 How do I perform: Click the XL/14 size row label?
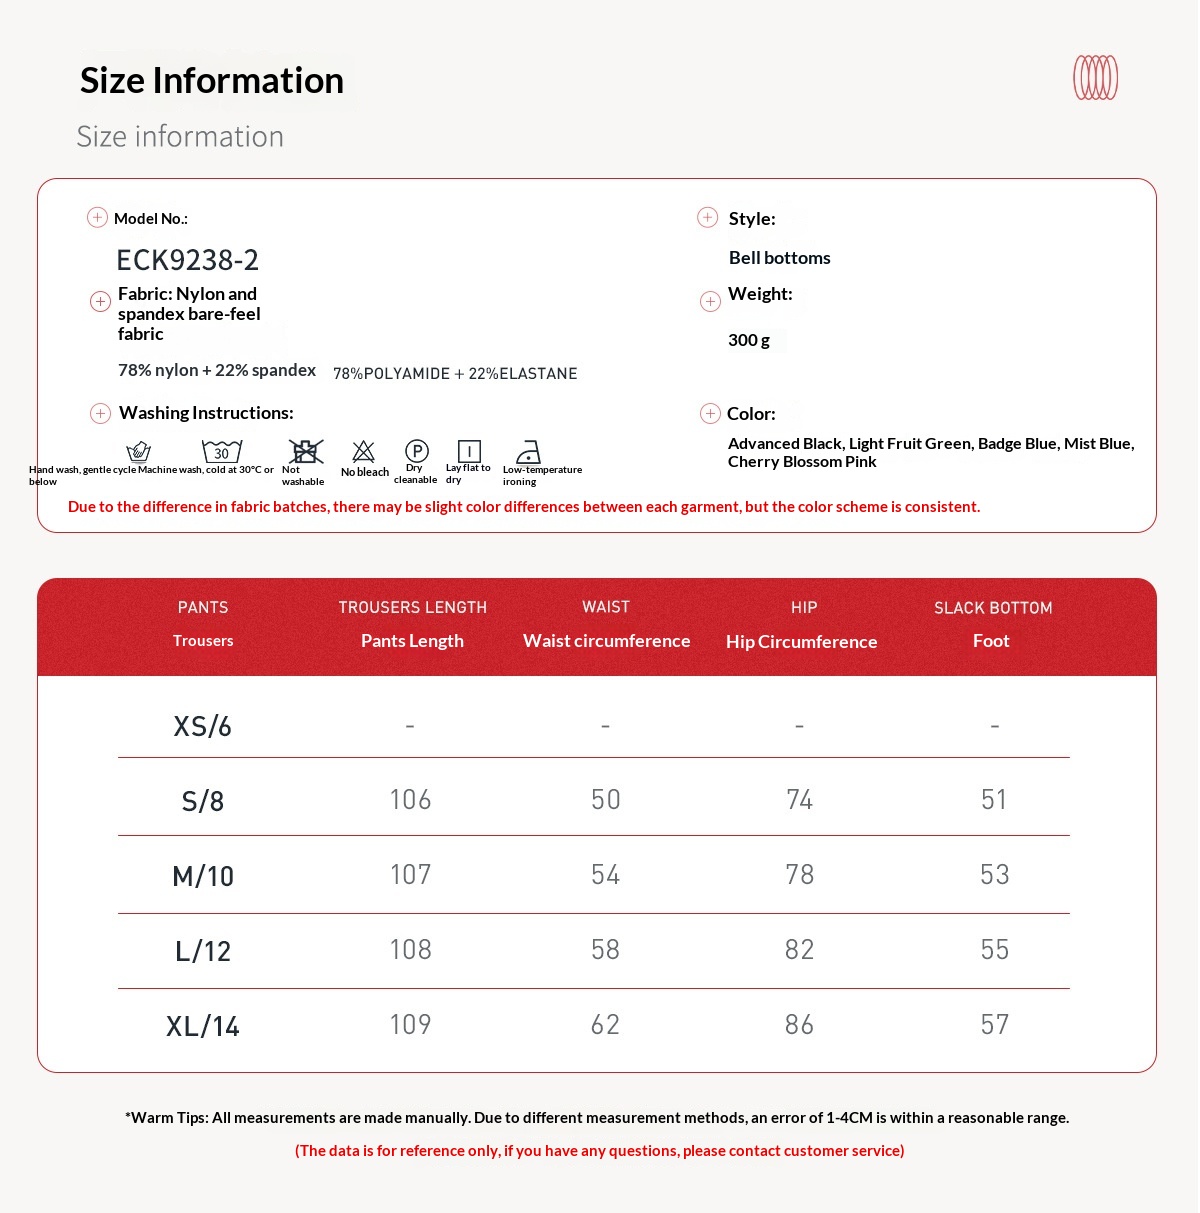click(x=203, y=1027)
